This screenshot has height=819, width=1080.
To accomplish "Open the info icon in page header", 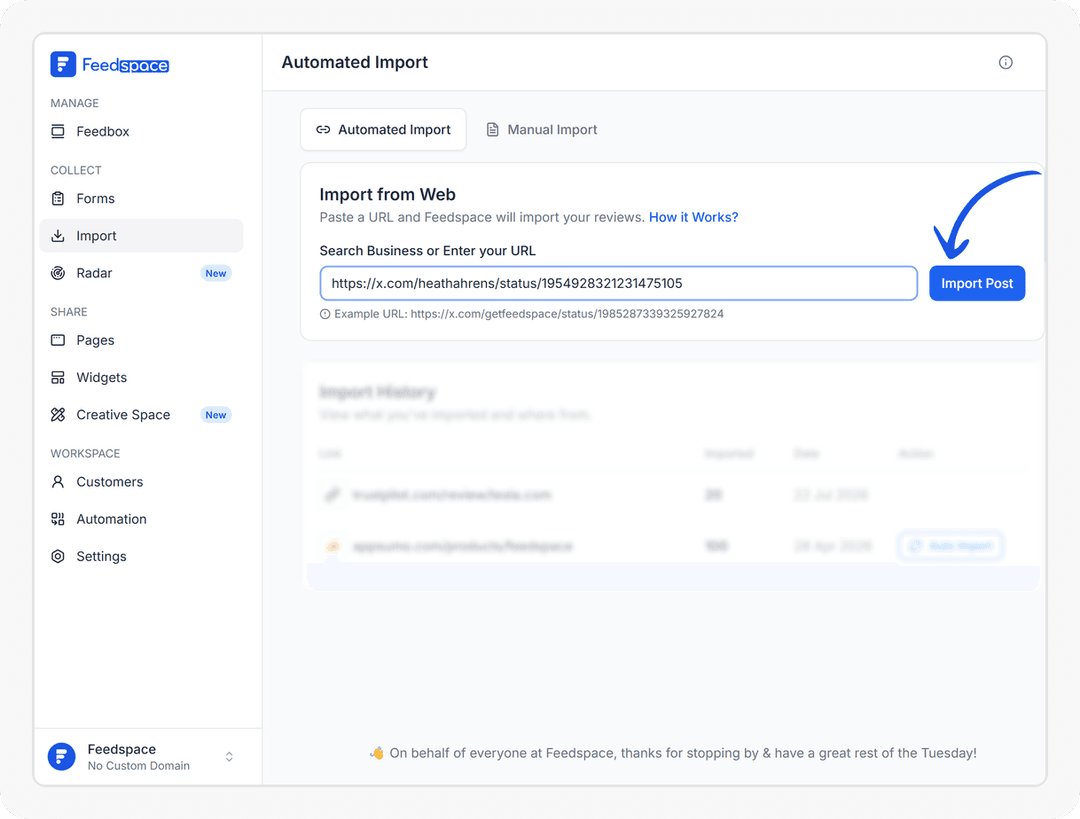I will (1006, 63).
